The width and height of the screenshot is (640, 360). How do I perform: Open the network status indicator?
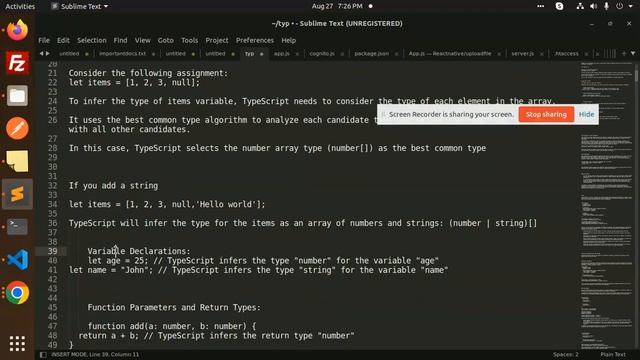(580, 6)
